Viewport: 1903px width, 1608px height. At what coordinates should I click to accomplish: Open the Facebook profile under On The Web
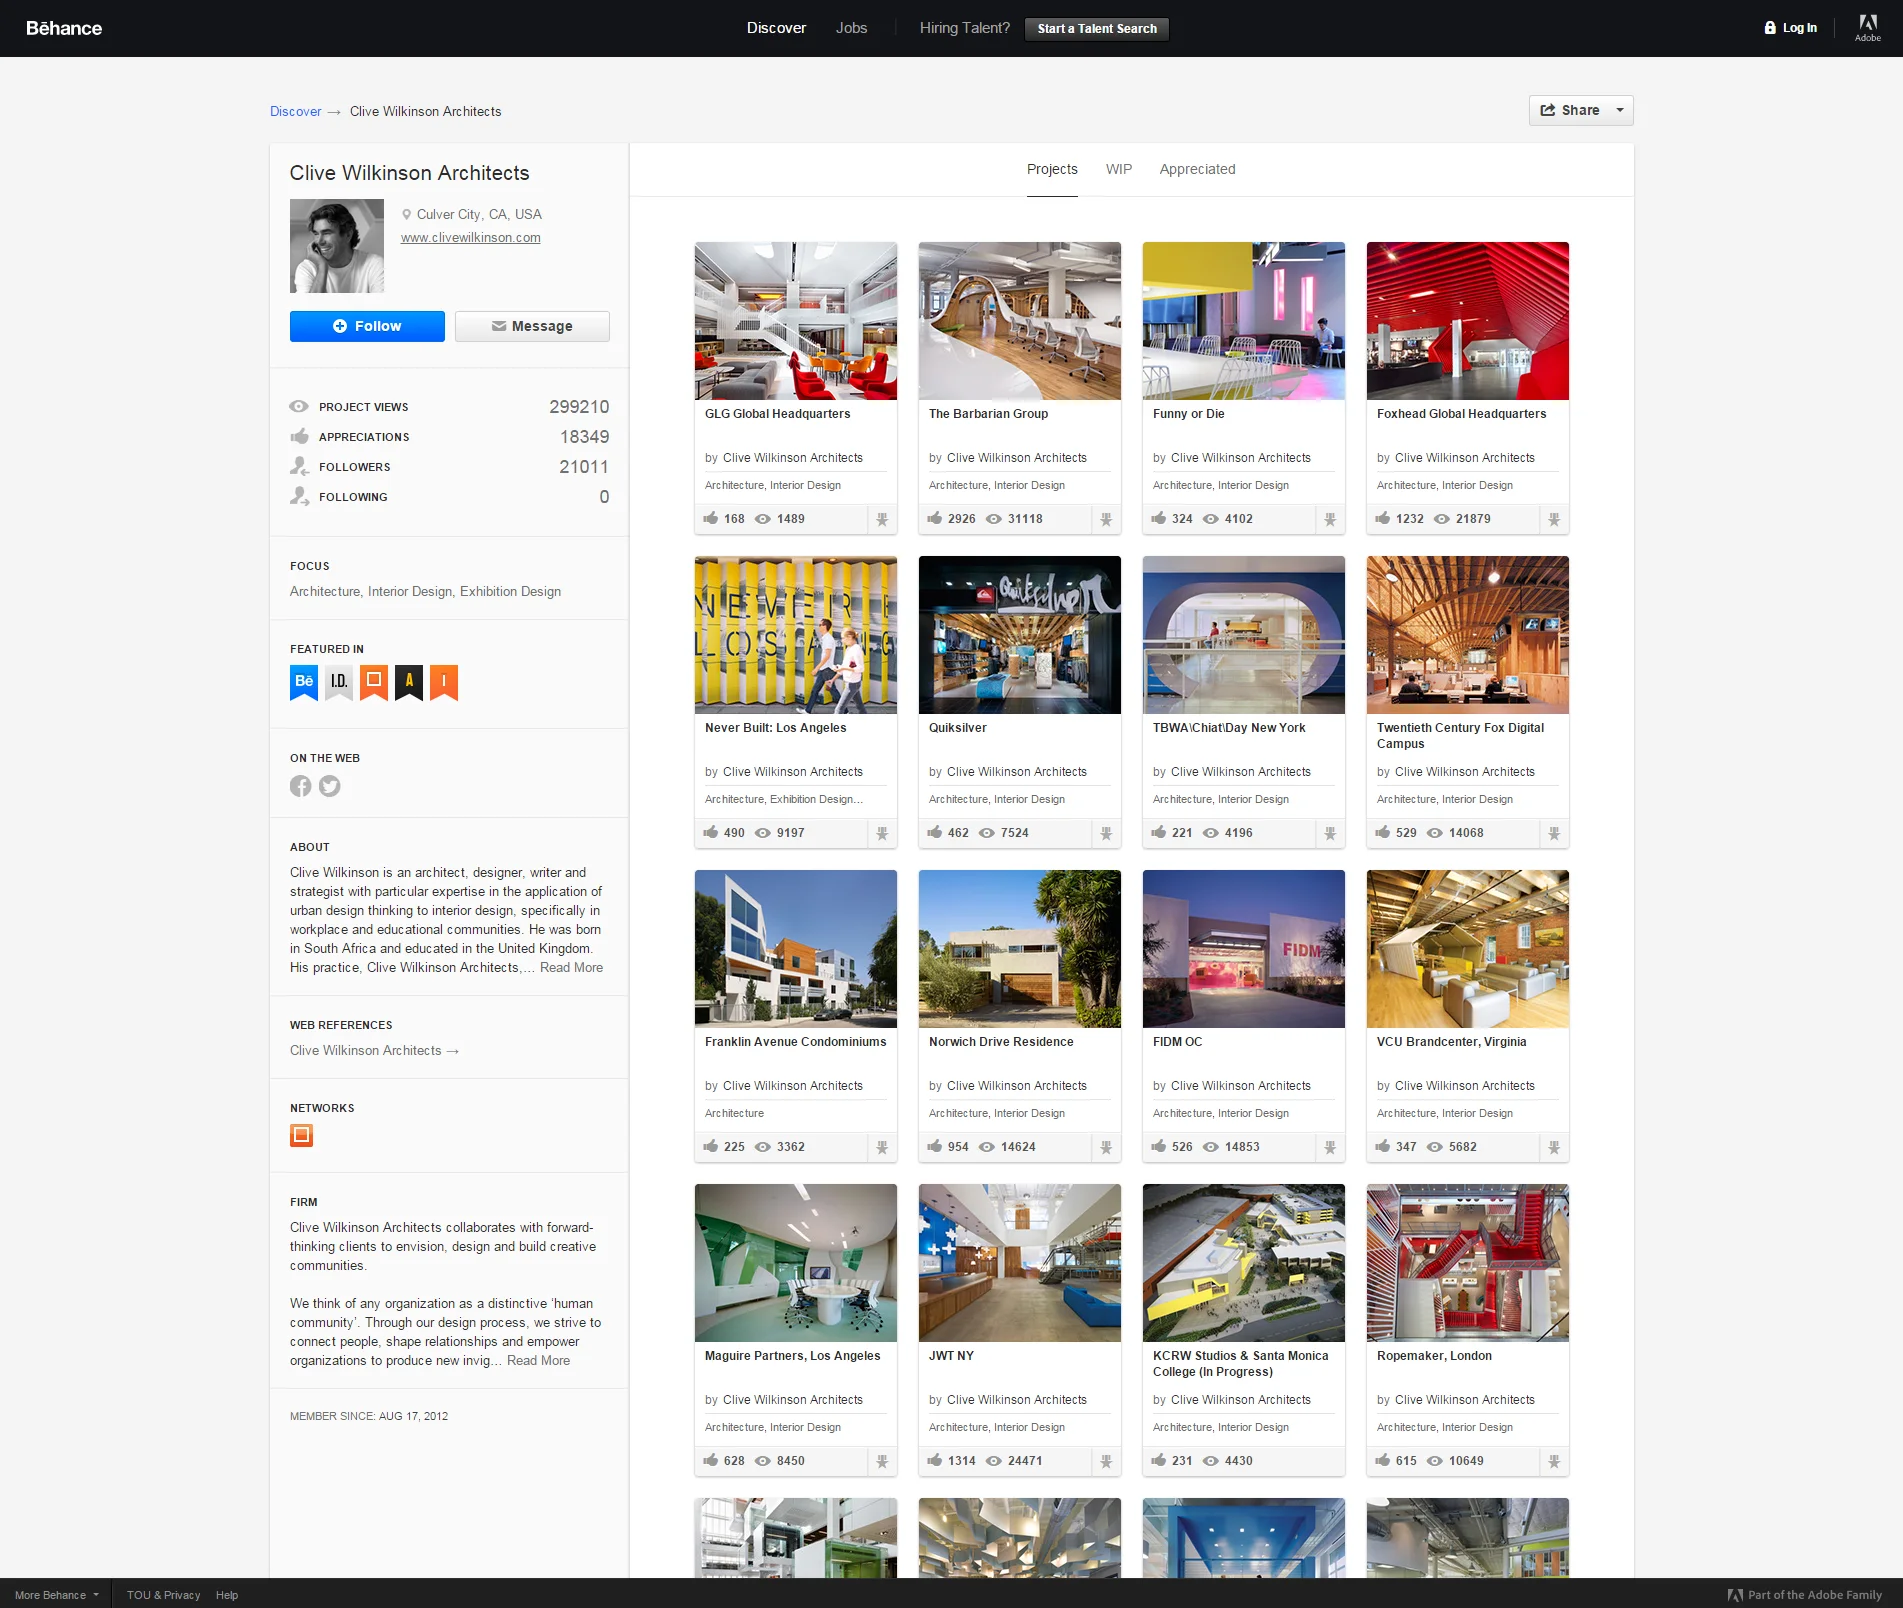point(300,786)
